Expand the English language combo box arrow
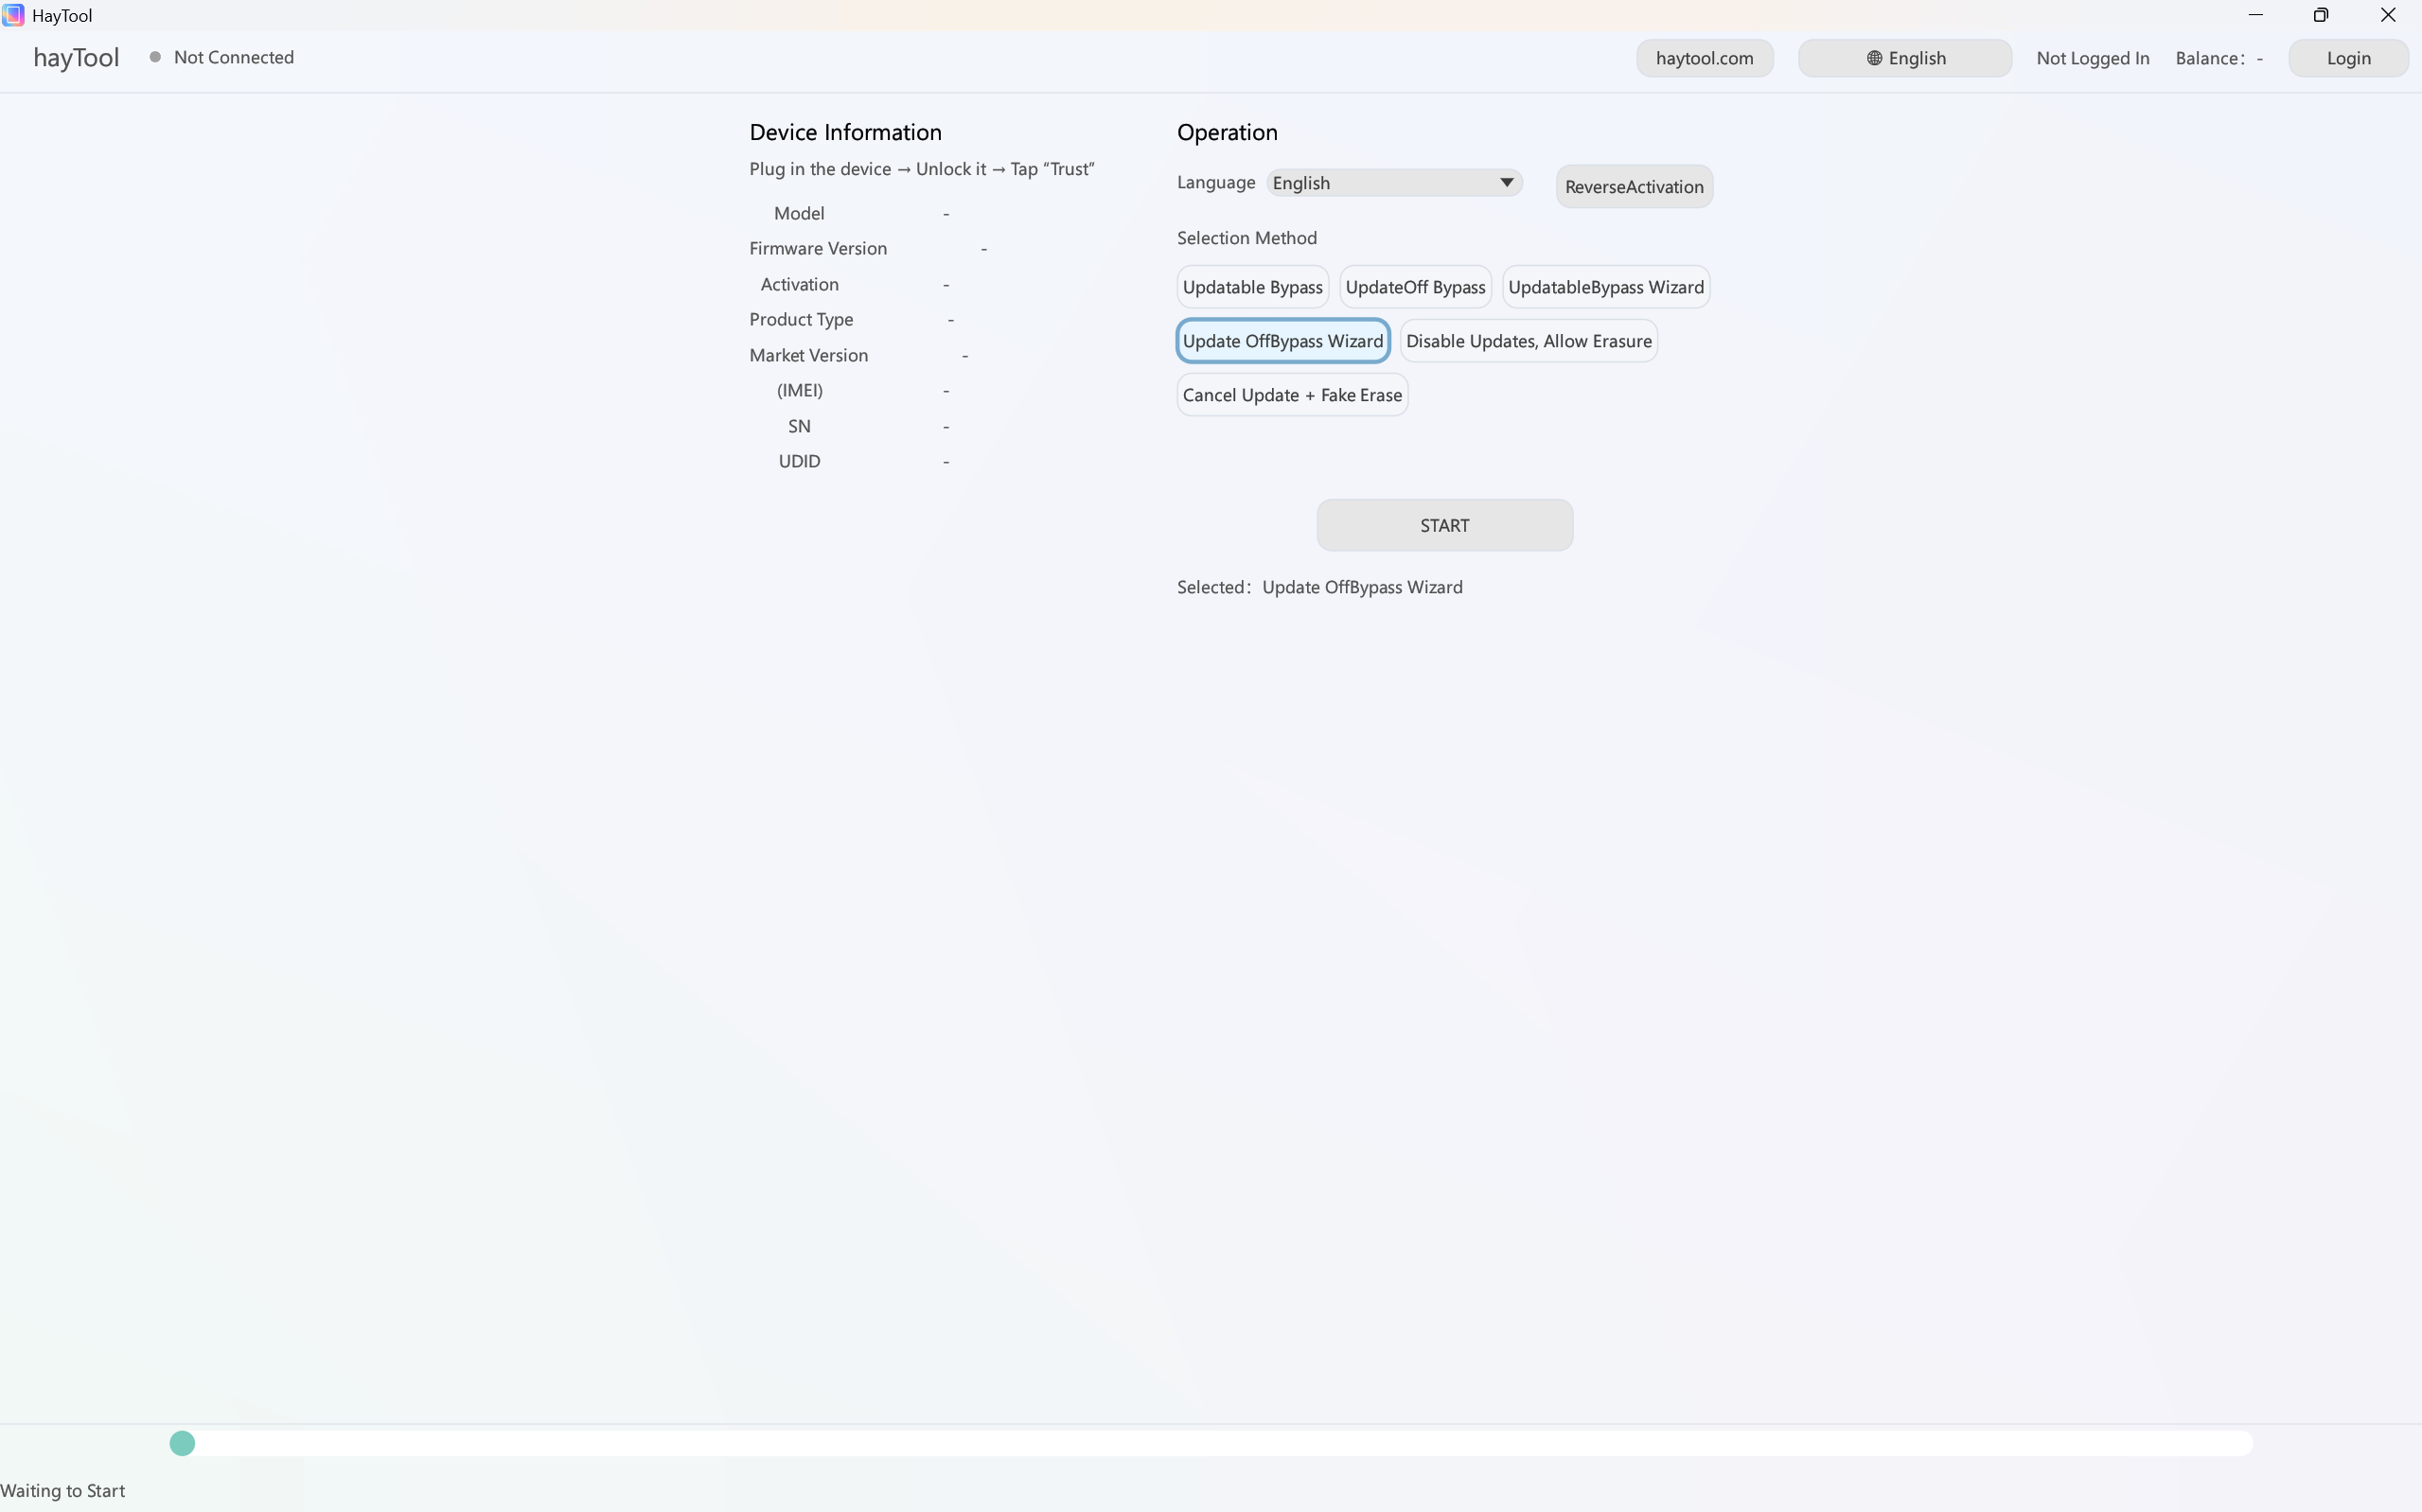This screenshot has height=1512, width=2422. (x=1506, y=182)
